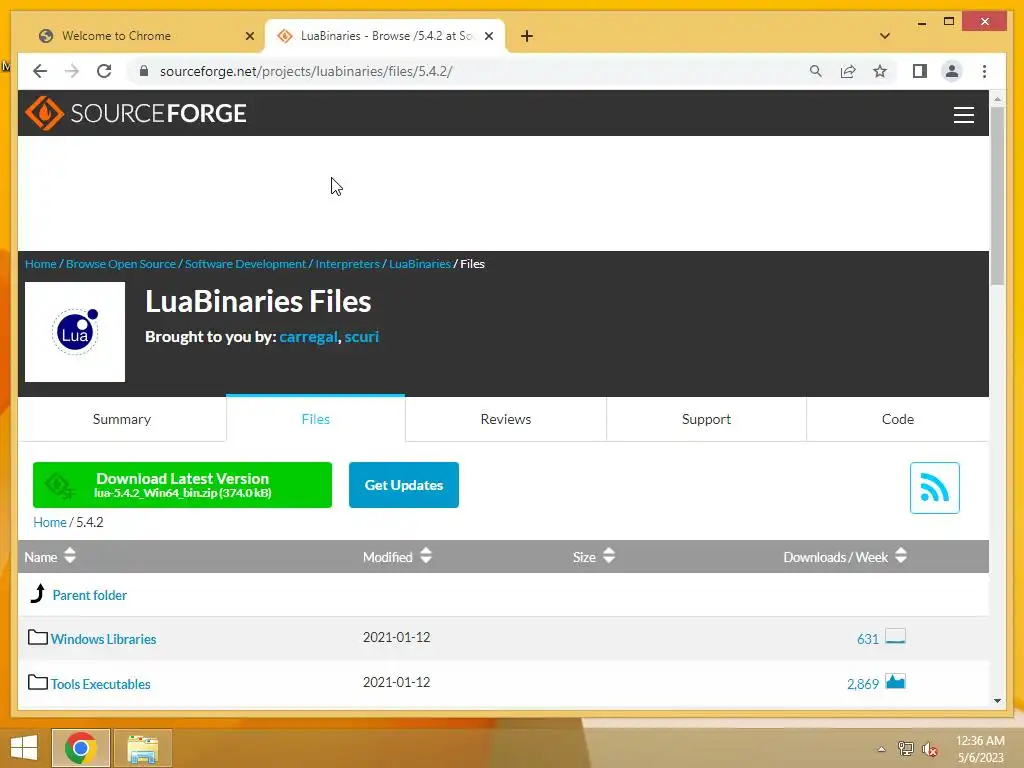
Task: Click the network tray icon
Action: [x=905, y=749]
